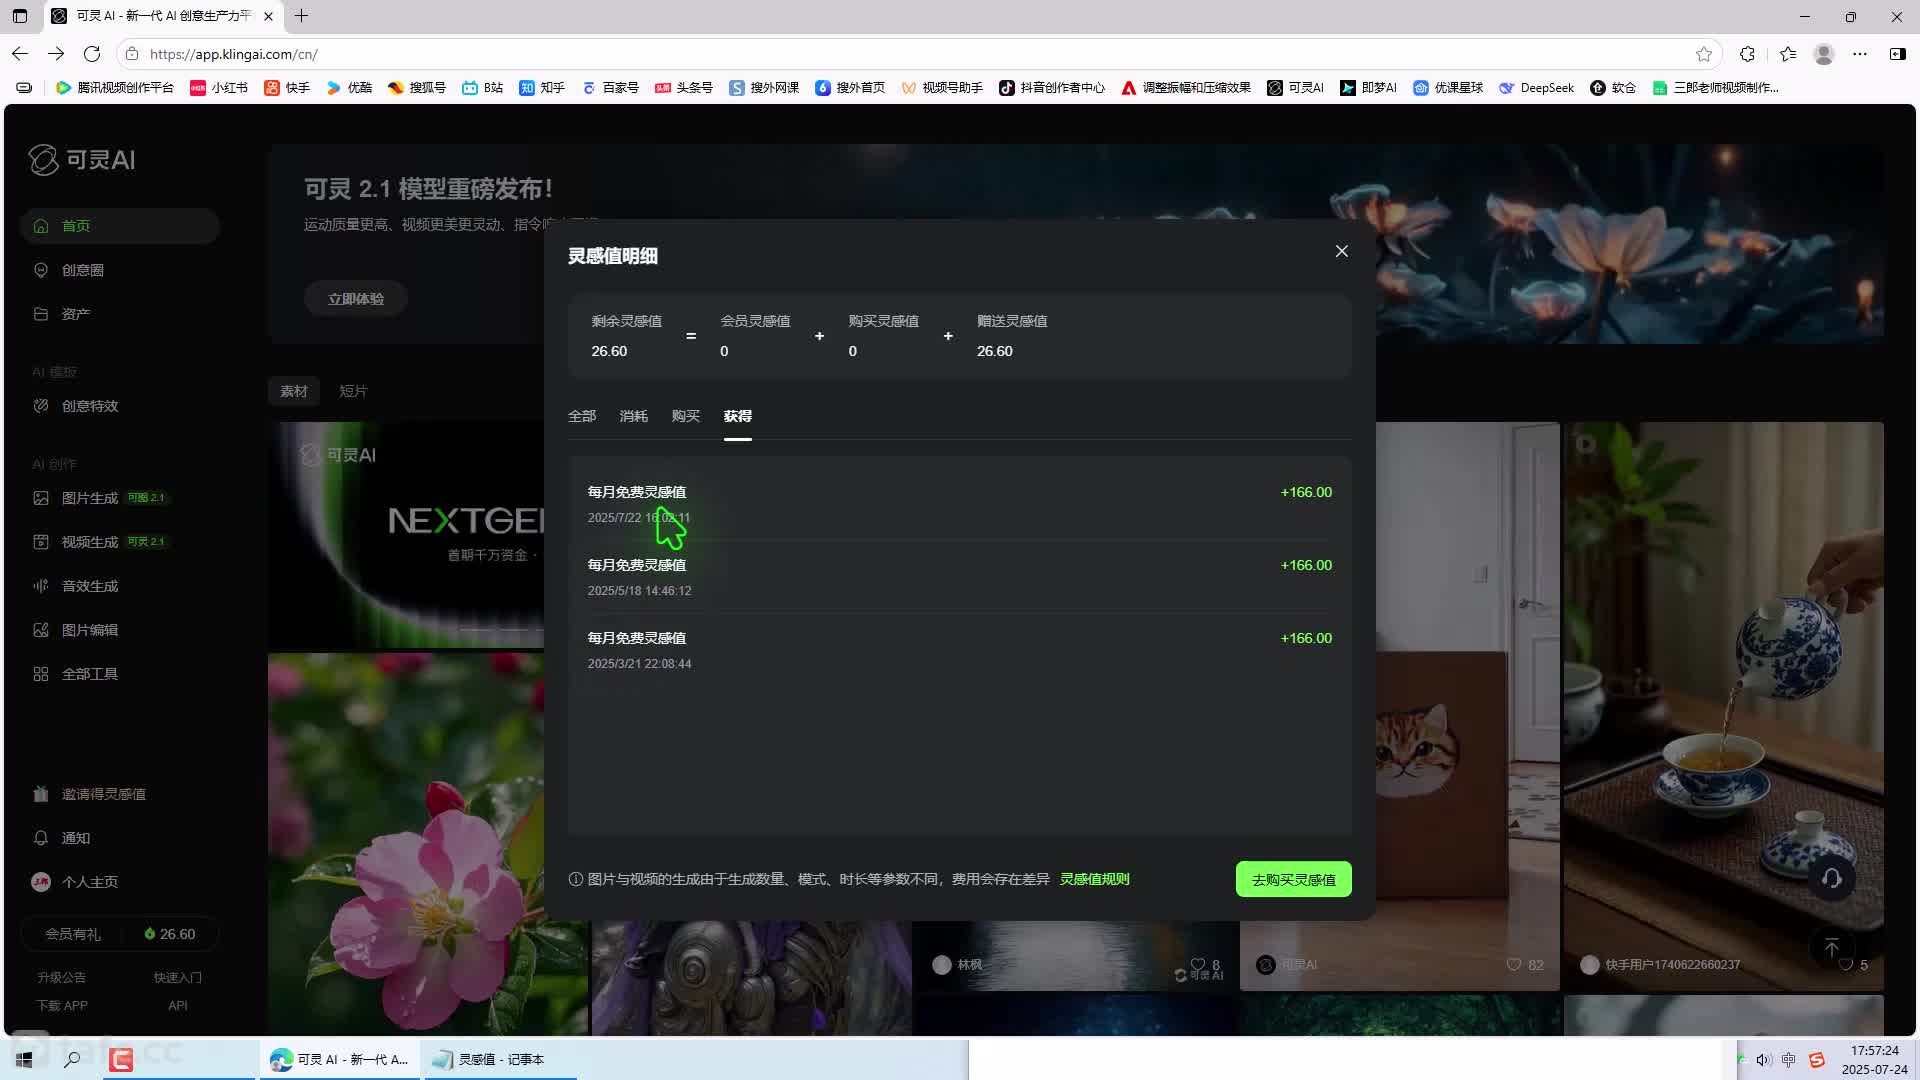Click the scroll-to-top arrow button

pyautogui.click(x=1831, y=948)
